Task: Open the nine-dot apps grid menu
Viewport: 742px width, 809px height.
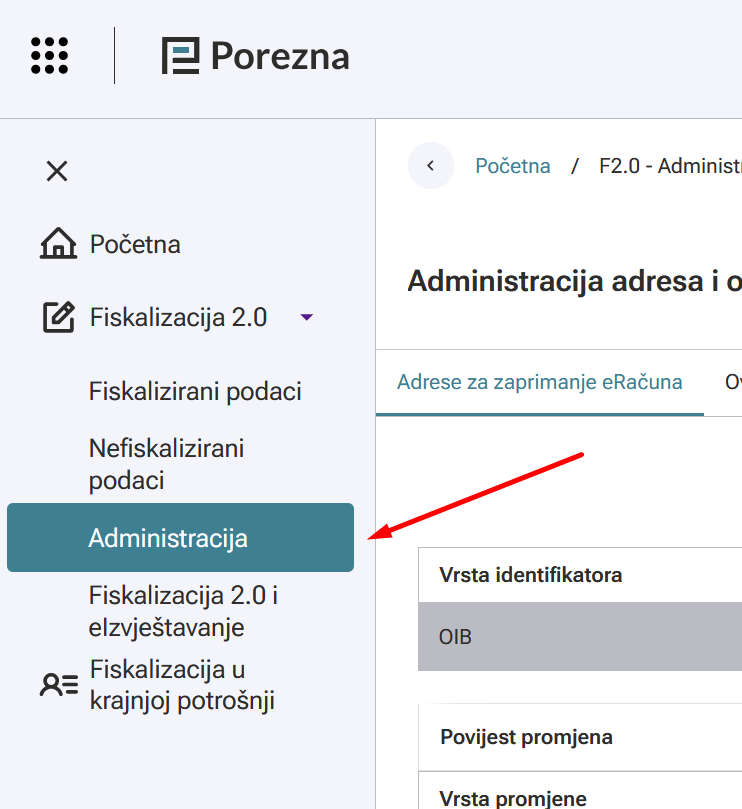Action: click(x=50, y=55)
